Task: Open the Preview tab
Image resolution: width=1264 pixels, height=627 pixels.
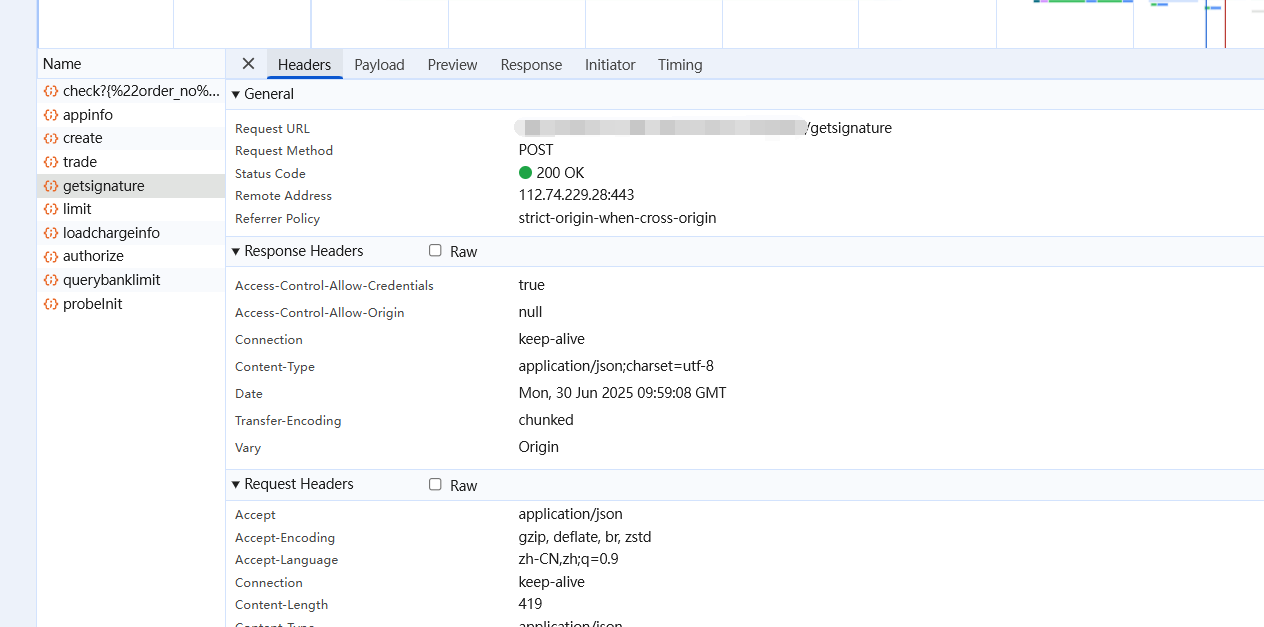Action: (x=452, y=65)
